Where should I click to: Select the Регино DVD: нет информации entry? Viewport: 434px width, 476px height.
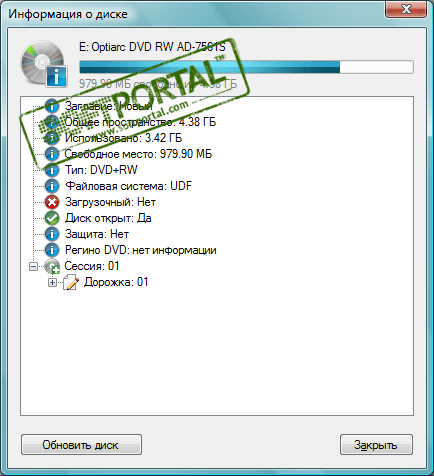click(141, 250)
